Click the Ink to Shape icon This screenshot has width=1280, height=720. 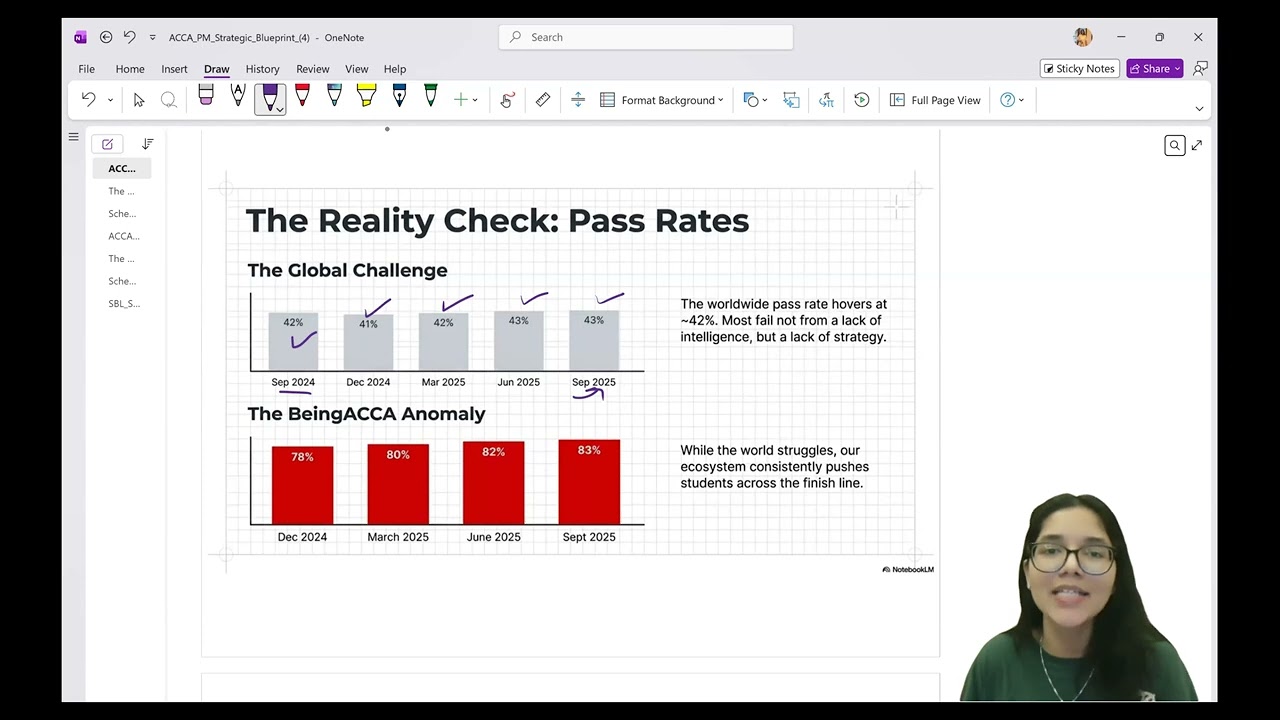pos(791,100)
